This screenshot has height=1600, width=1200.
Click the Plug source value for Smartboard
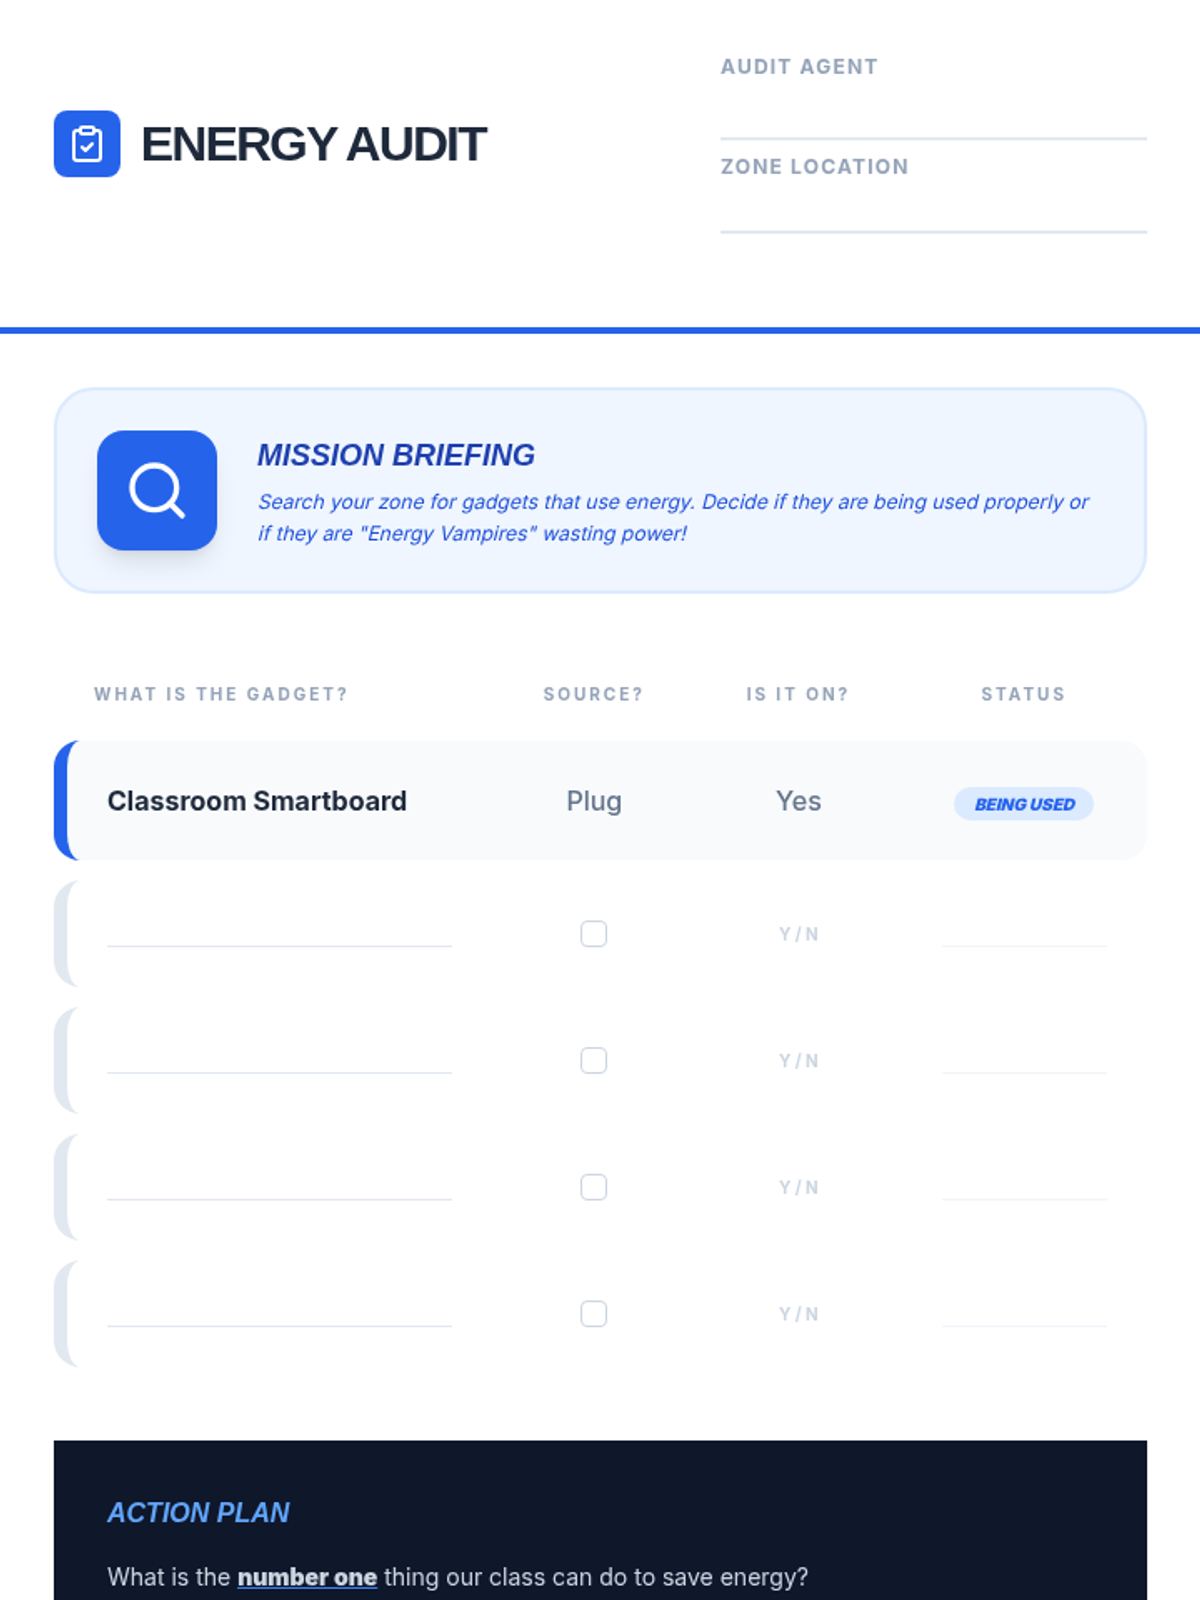594,801
